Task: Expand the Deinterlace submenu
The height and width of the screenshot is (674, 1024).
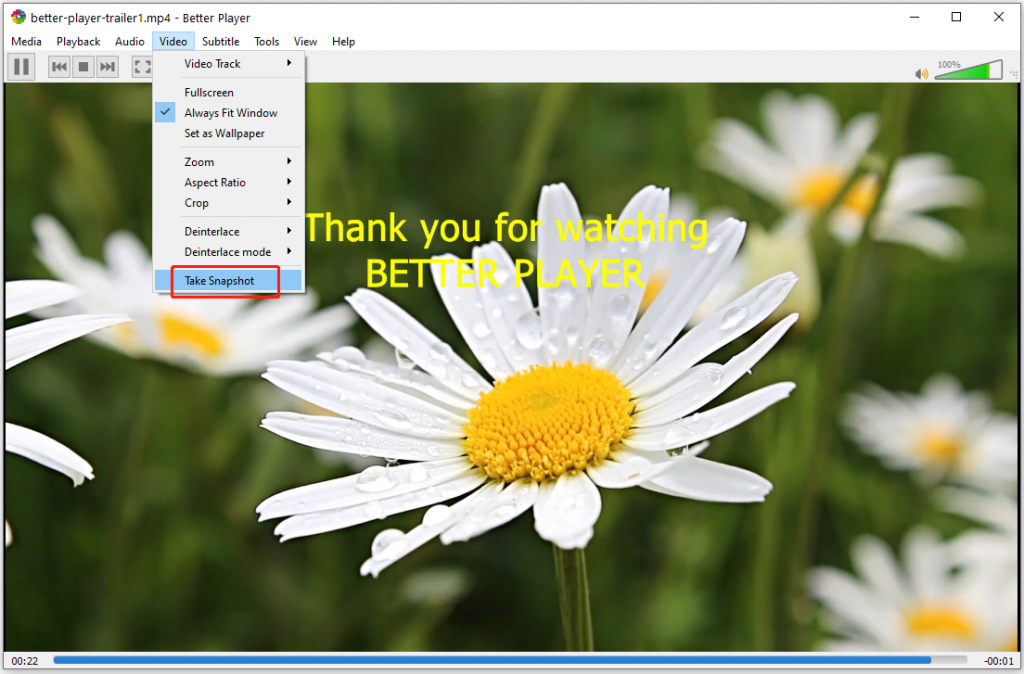Action: pyautogui.click(x=229, y=231)
